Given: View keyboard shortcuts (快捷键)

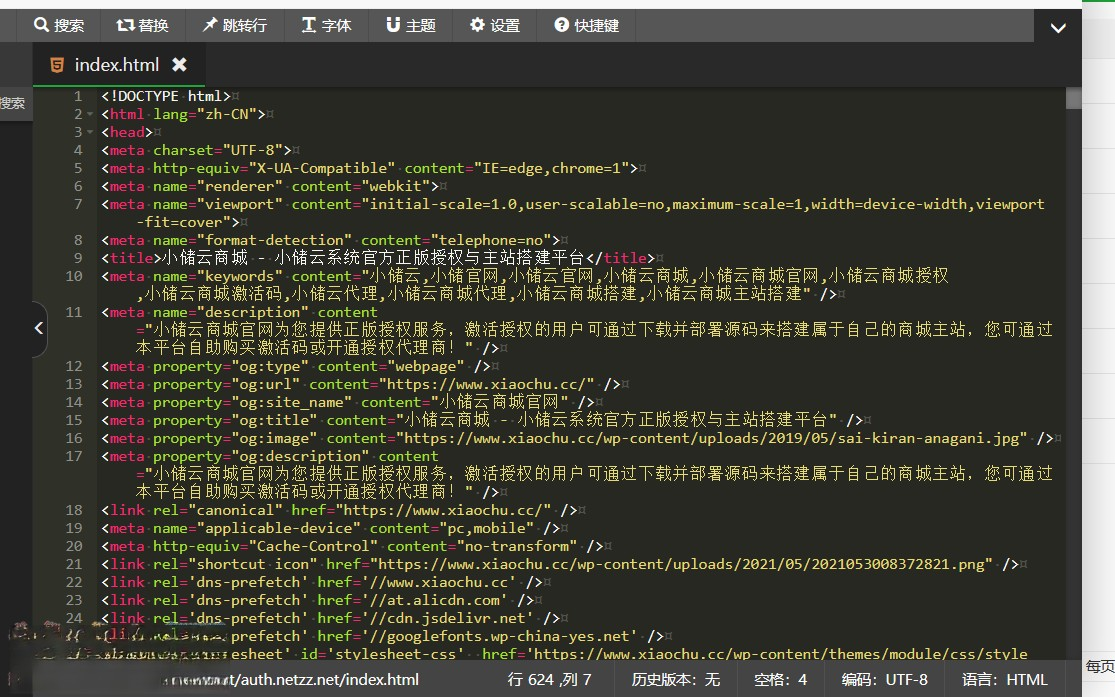Looking at the screenshot, I should pos(586,26).
